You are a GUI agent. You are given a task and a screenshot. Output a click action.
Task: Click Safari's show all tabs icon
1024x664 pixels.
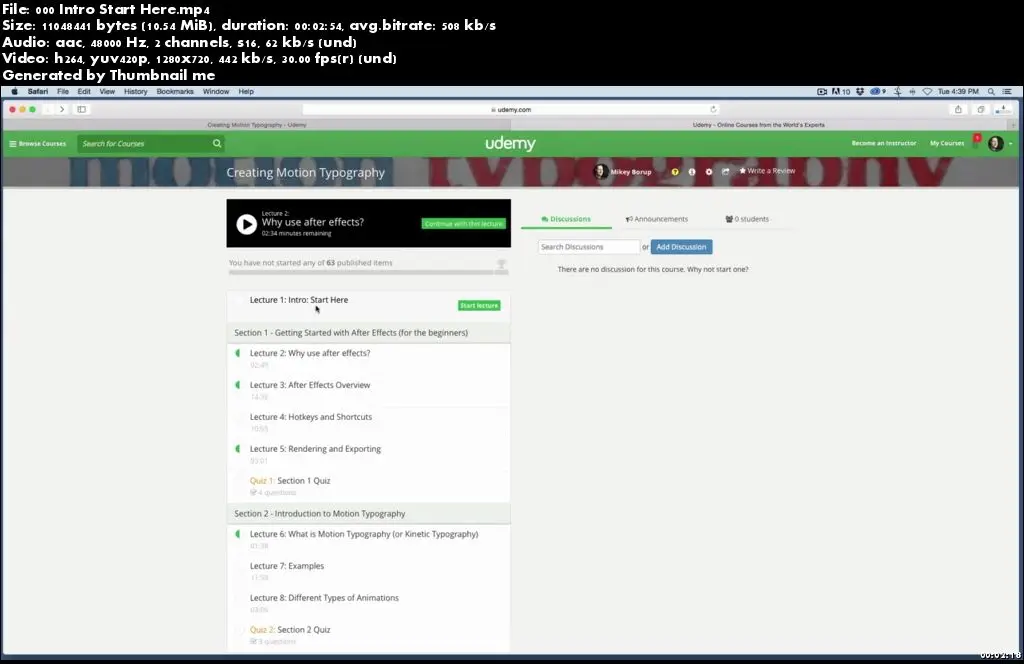tap(980, 109)
